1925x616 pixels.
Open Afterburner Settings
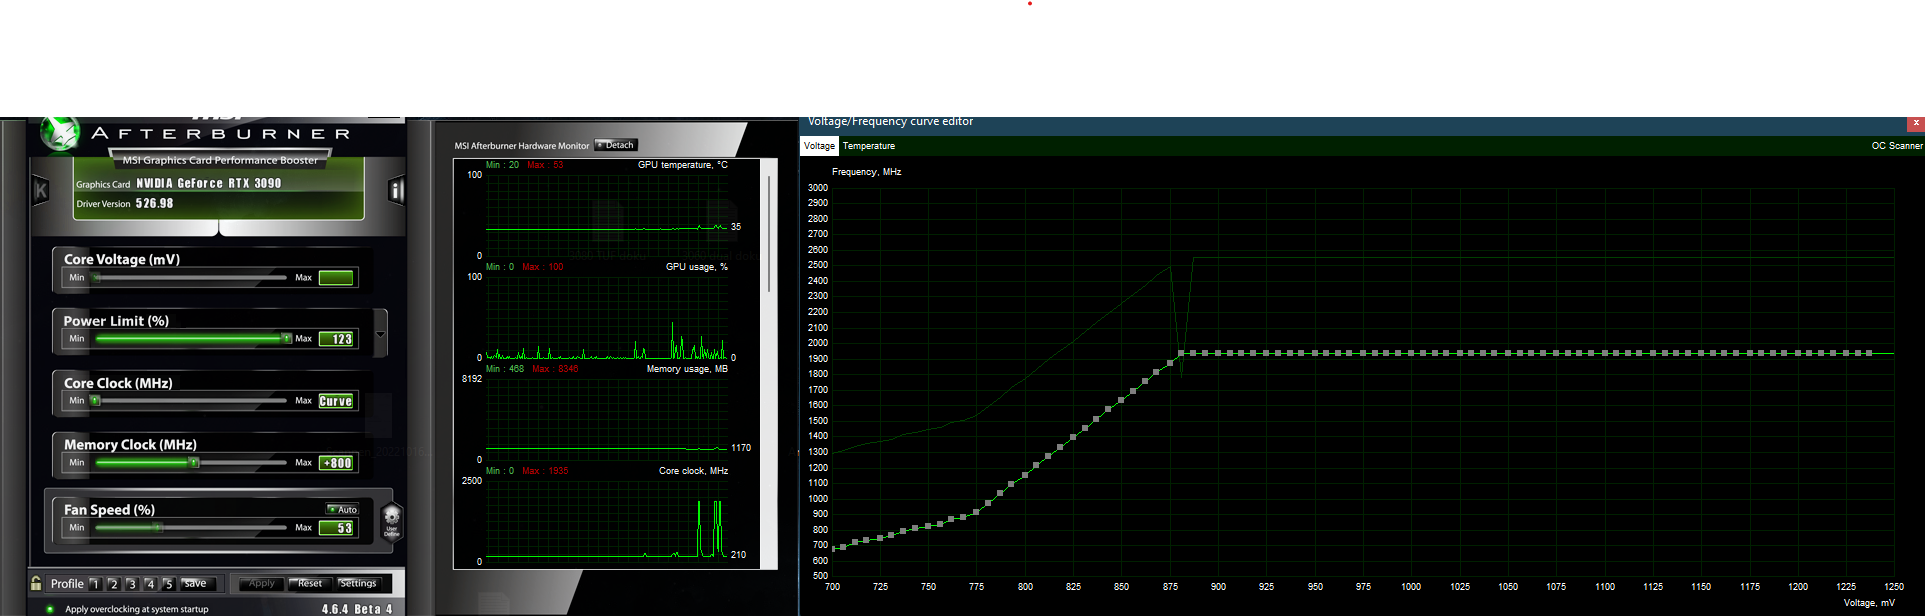pos(357,583)
